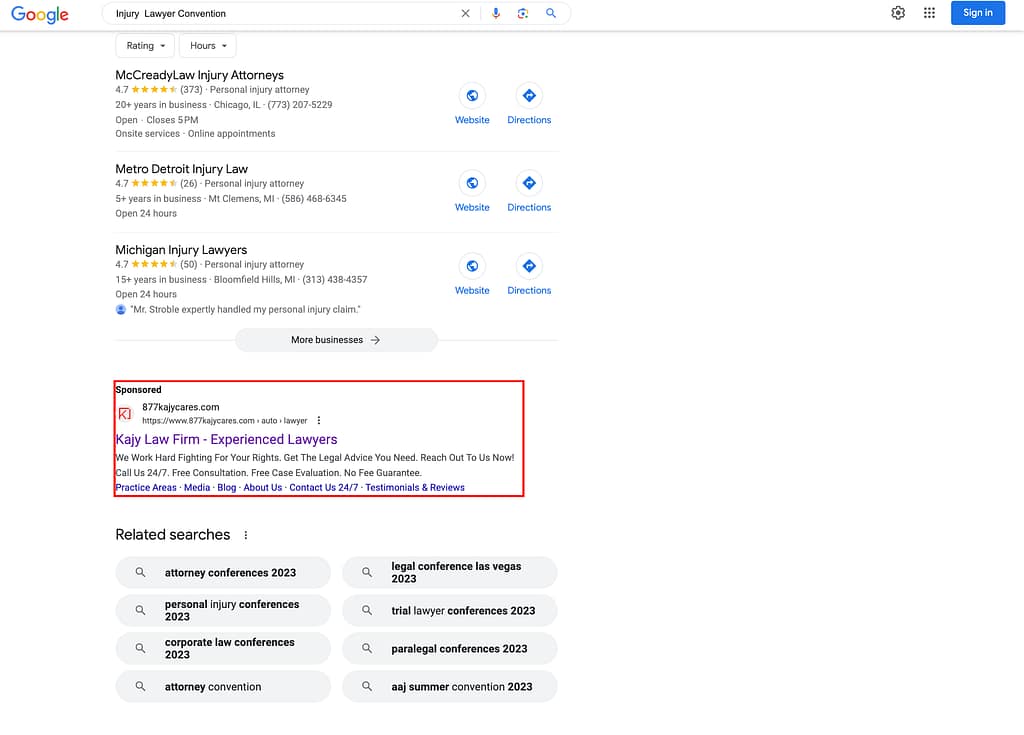Viewport: 1024px width, 735px height.
Task: Click Directions icon for Michigan Injury Lawyers
Action: click(529, 266)
